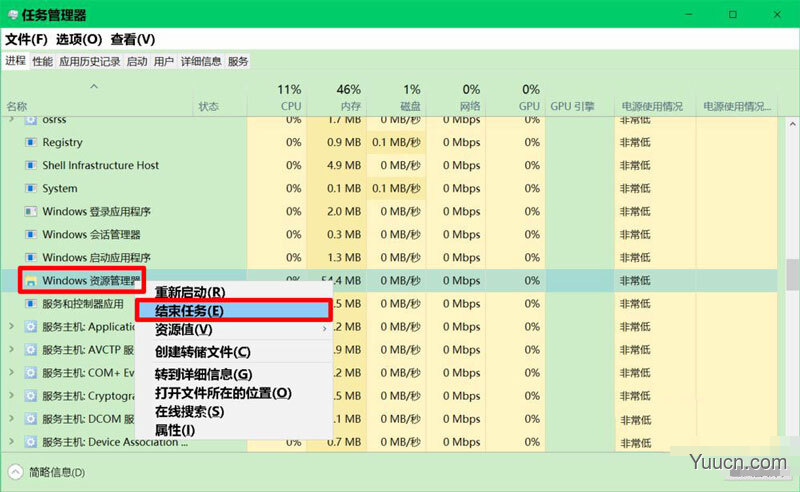The image size is (800, 492).
Task: Switch to the 用户 tab
Action: 163,62
